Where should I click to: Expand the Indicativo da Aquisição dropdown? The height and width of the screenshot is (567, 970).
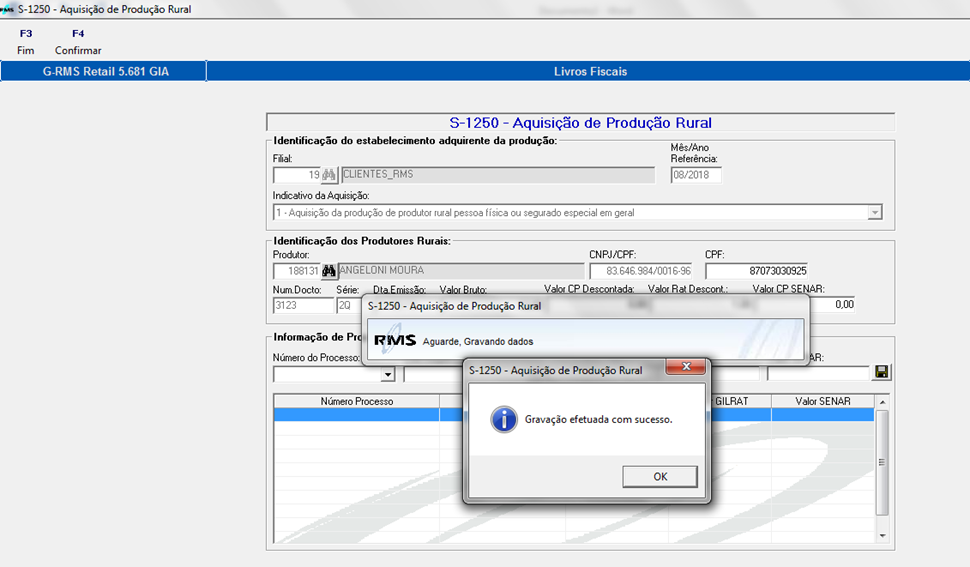click(875, 213)
